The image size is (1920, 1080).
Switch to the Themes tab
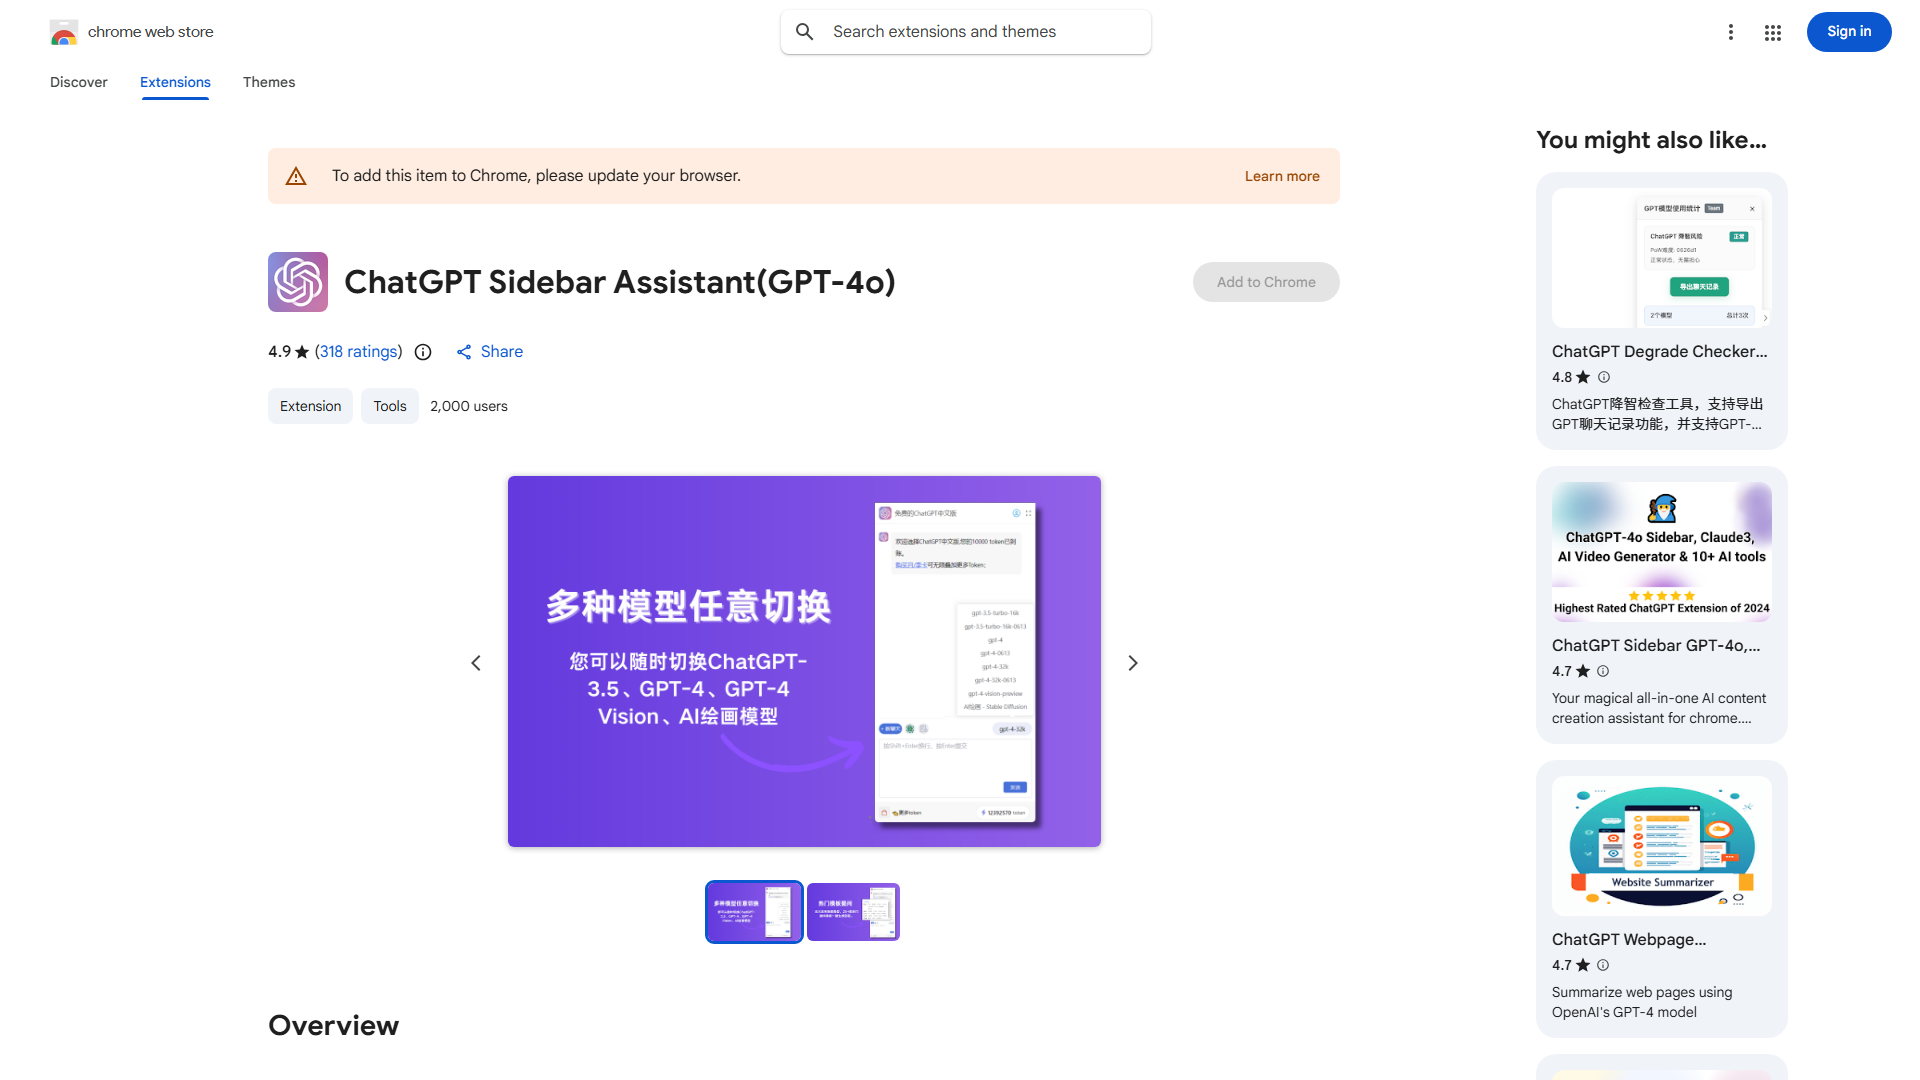click(268, 82)
